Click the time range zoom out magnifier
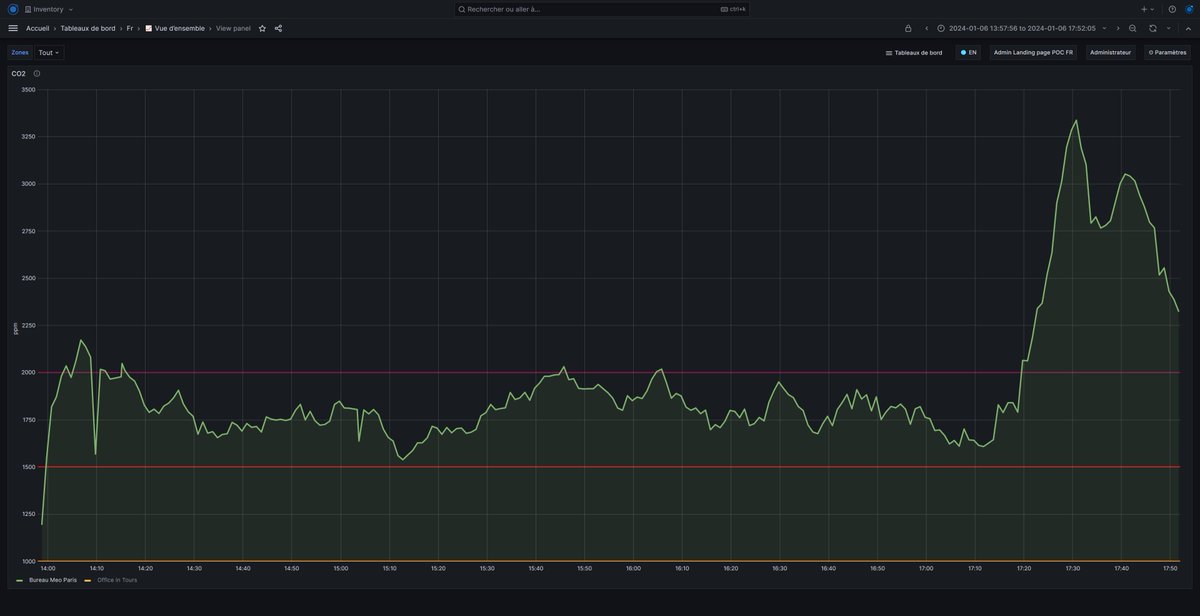 [1132, 28]
